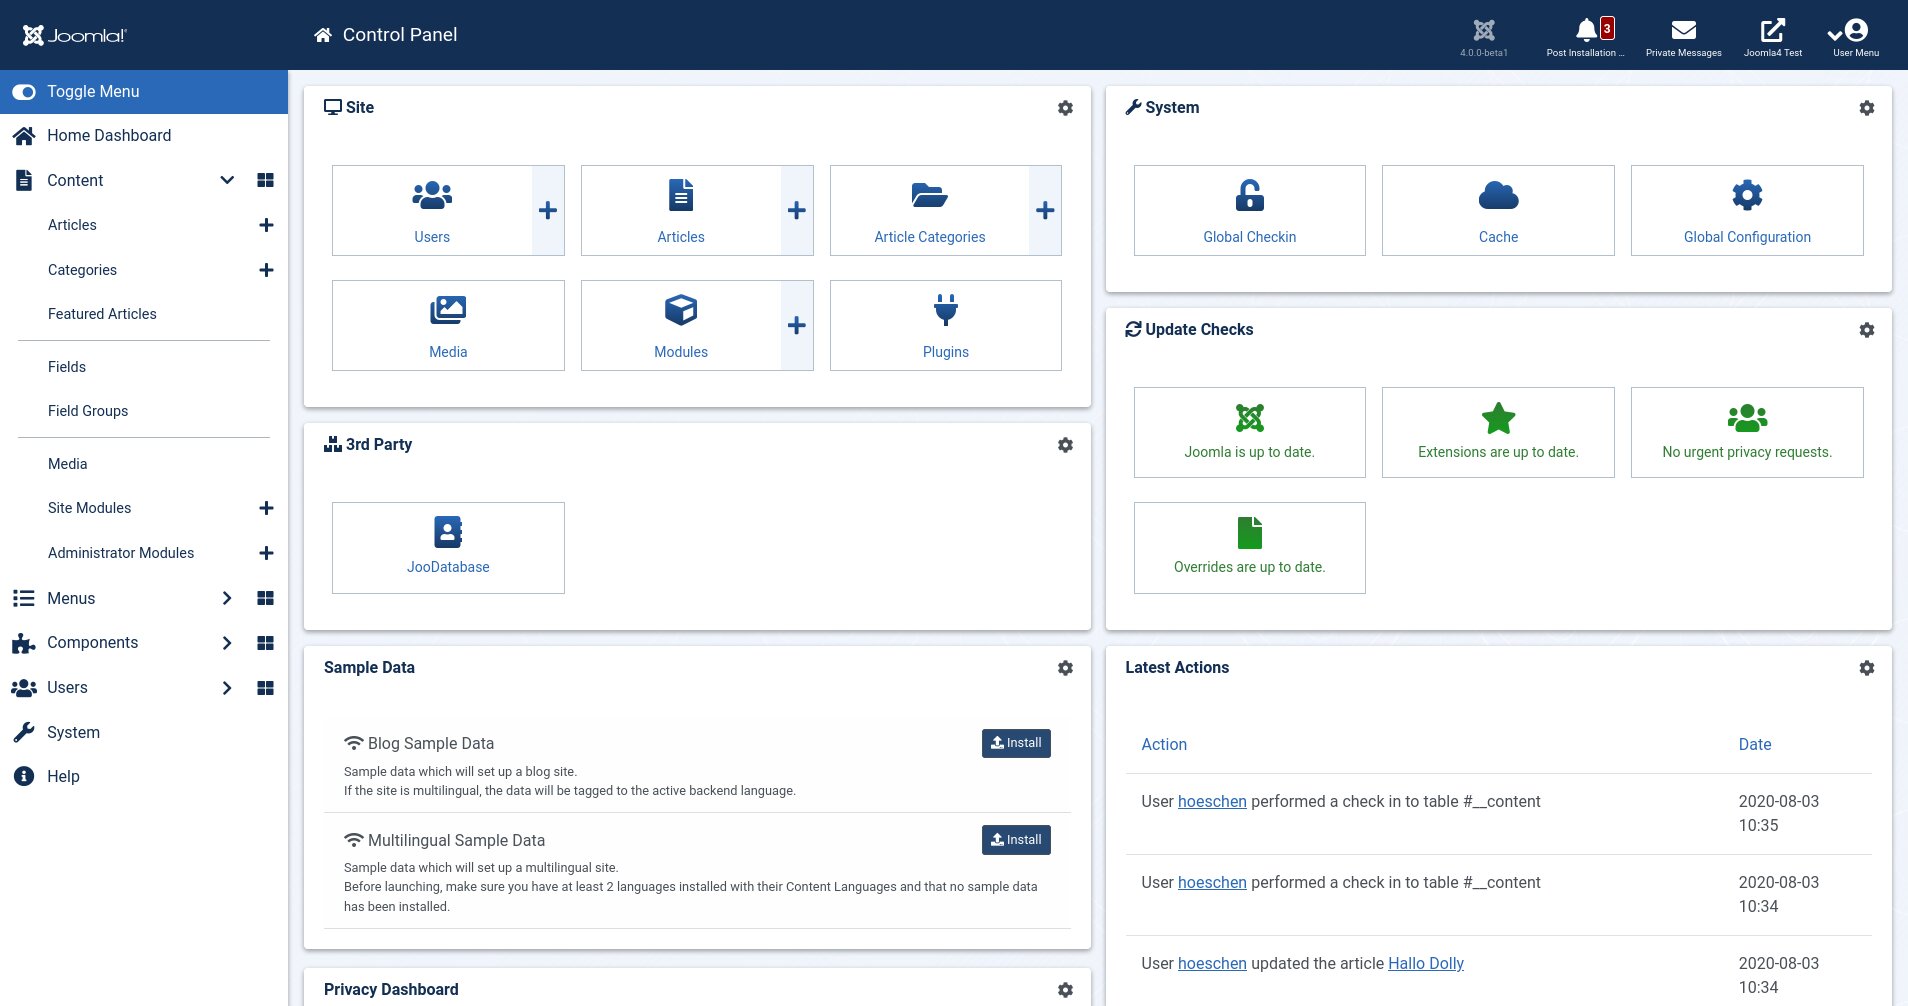1908x1006 pixels.
Task: Open the User Menu dropdown
Action: point(1854,33)
